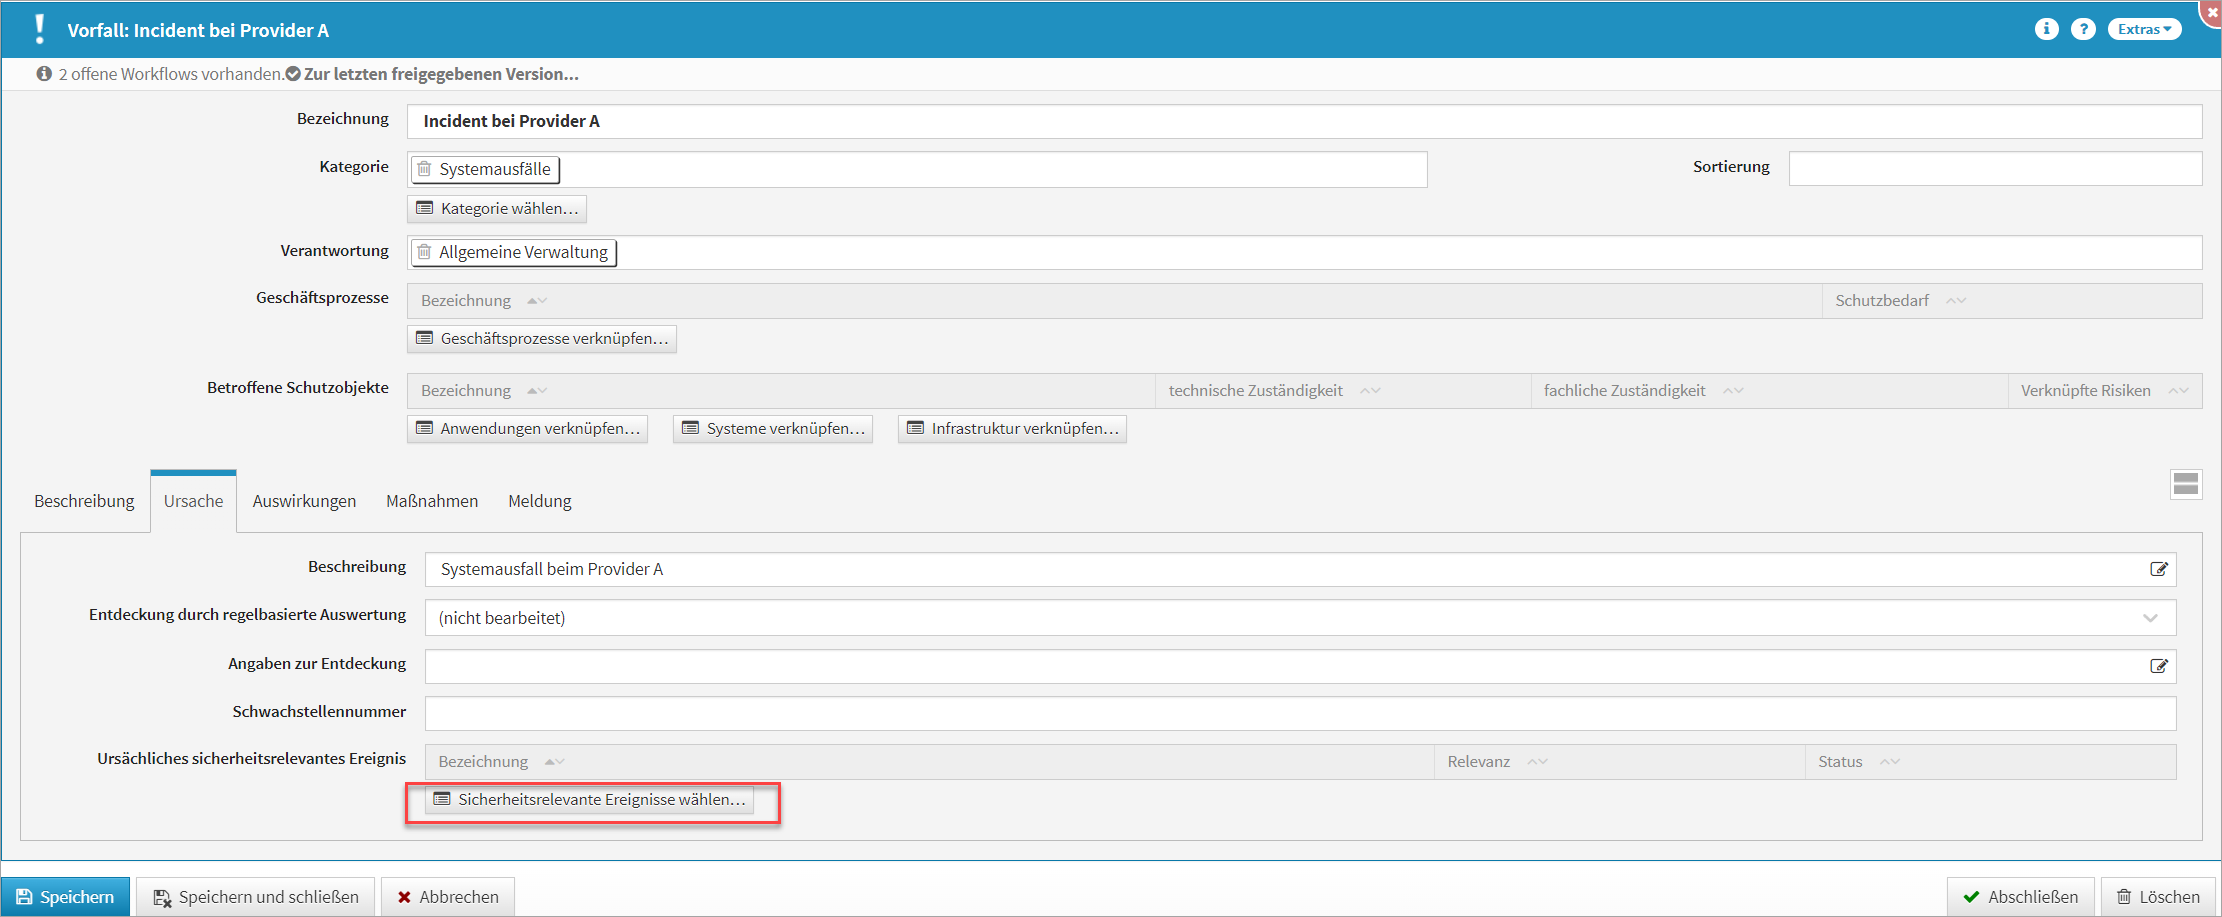Open the Extras dropdown menu
Screen dimensions: 2222x917
(2144, 29)
